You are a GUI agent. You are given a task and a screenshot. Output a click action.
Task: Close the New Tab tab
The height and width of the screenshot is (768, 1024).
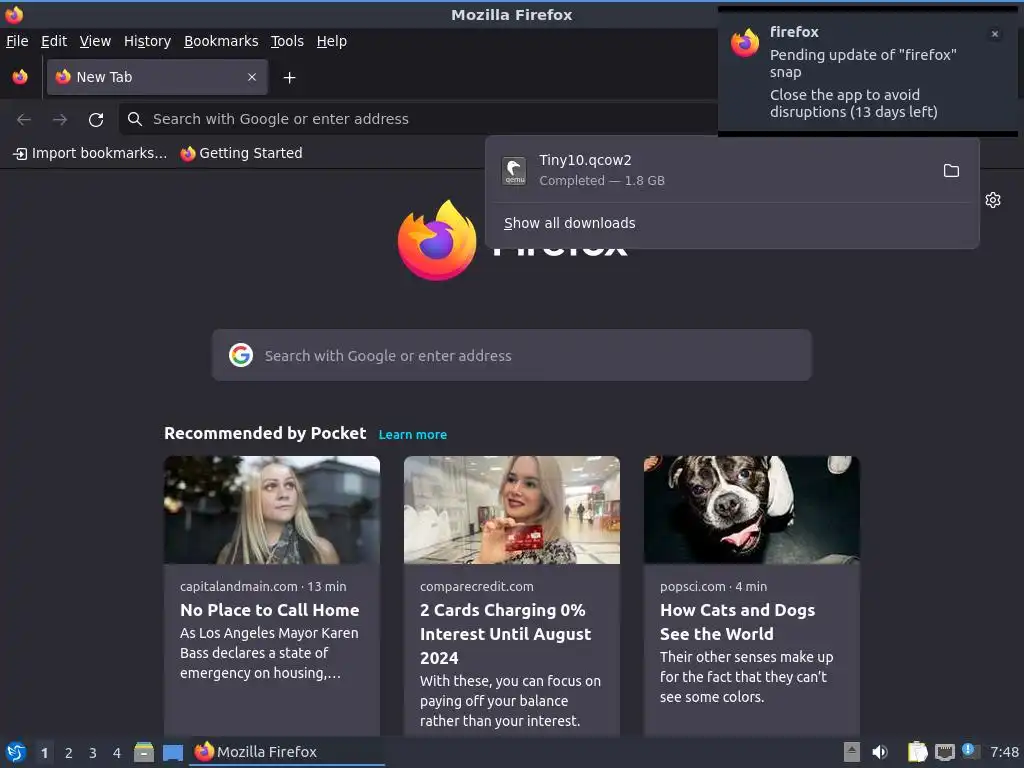pyautogui.click(x=252, y=77)
